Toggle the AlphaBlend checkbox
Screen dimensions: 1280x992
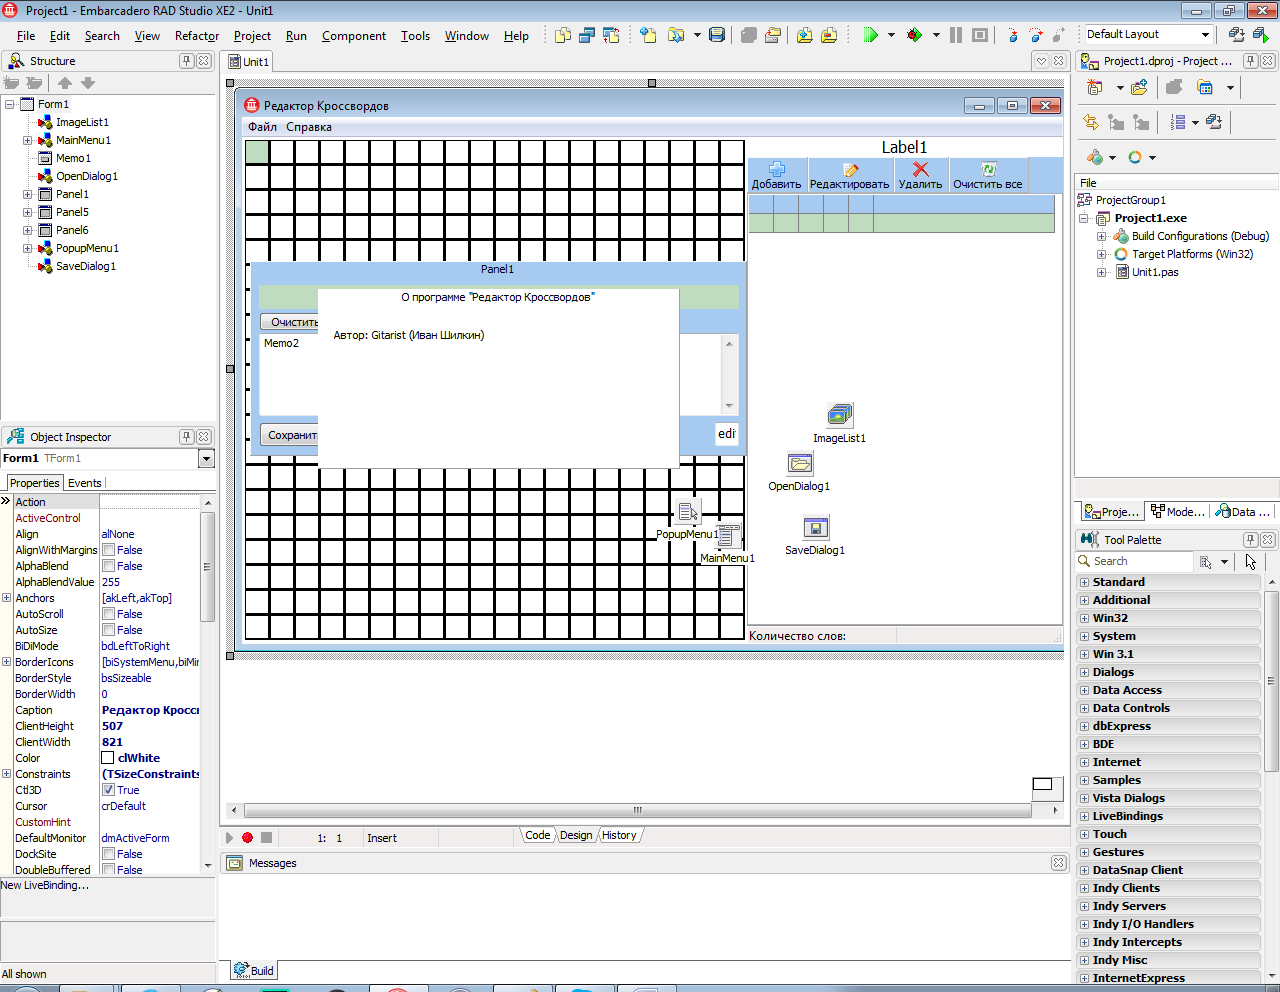[x=108, y=566]
